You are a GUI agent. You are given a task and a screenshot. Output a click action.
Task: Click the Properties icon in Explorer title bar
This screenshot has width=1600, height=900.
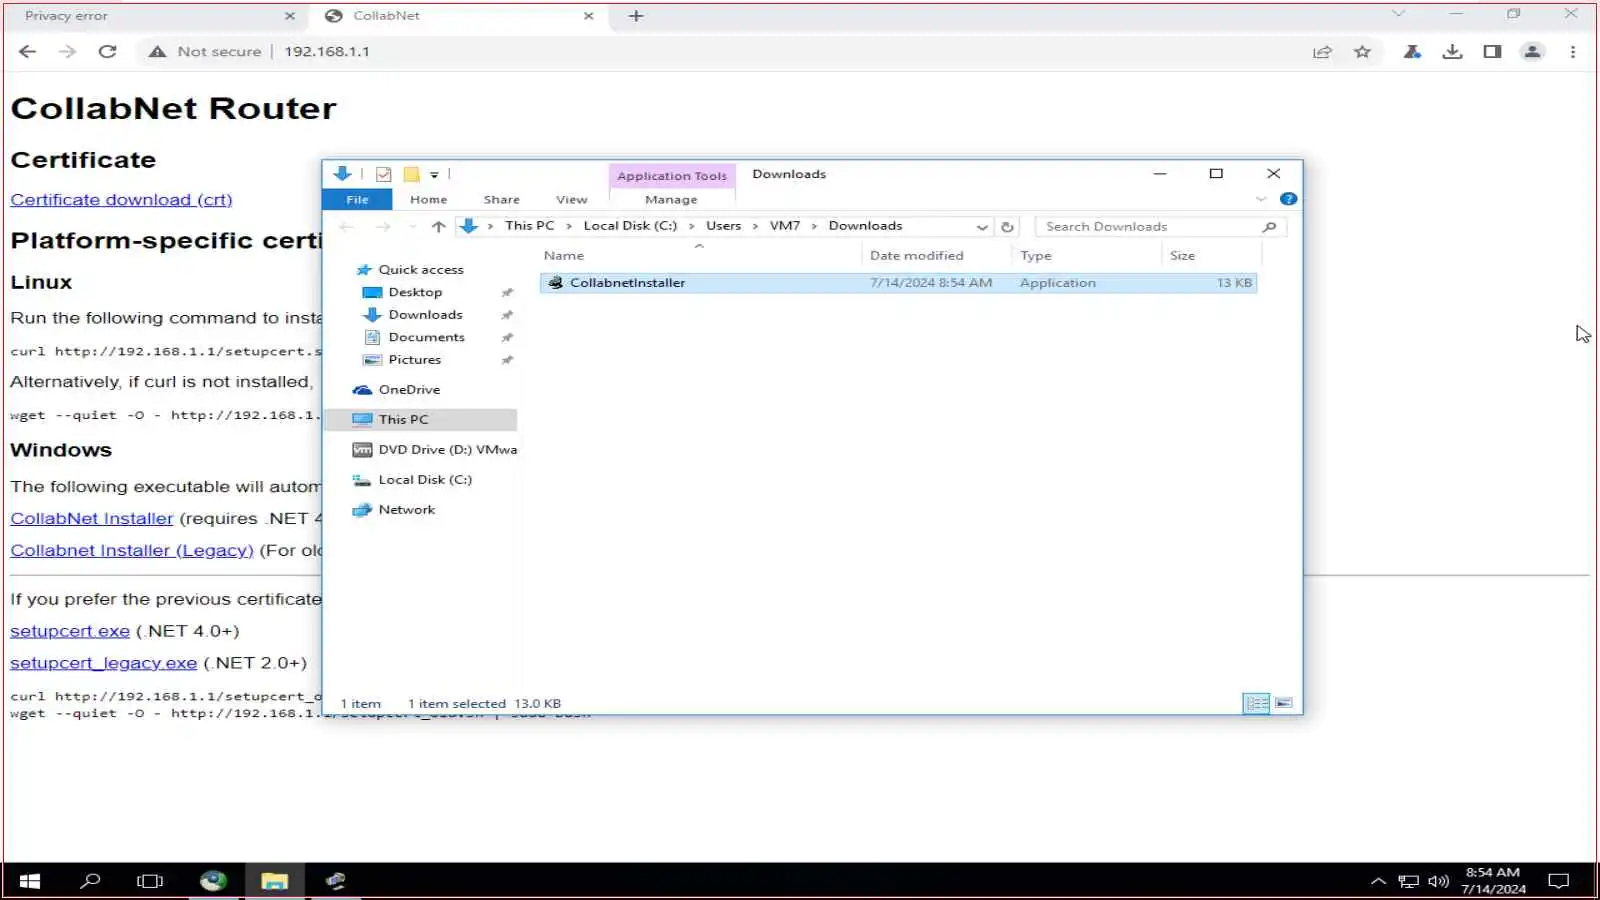383,174
